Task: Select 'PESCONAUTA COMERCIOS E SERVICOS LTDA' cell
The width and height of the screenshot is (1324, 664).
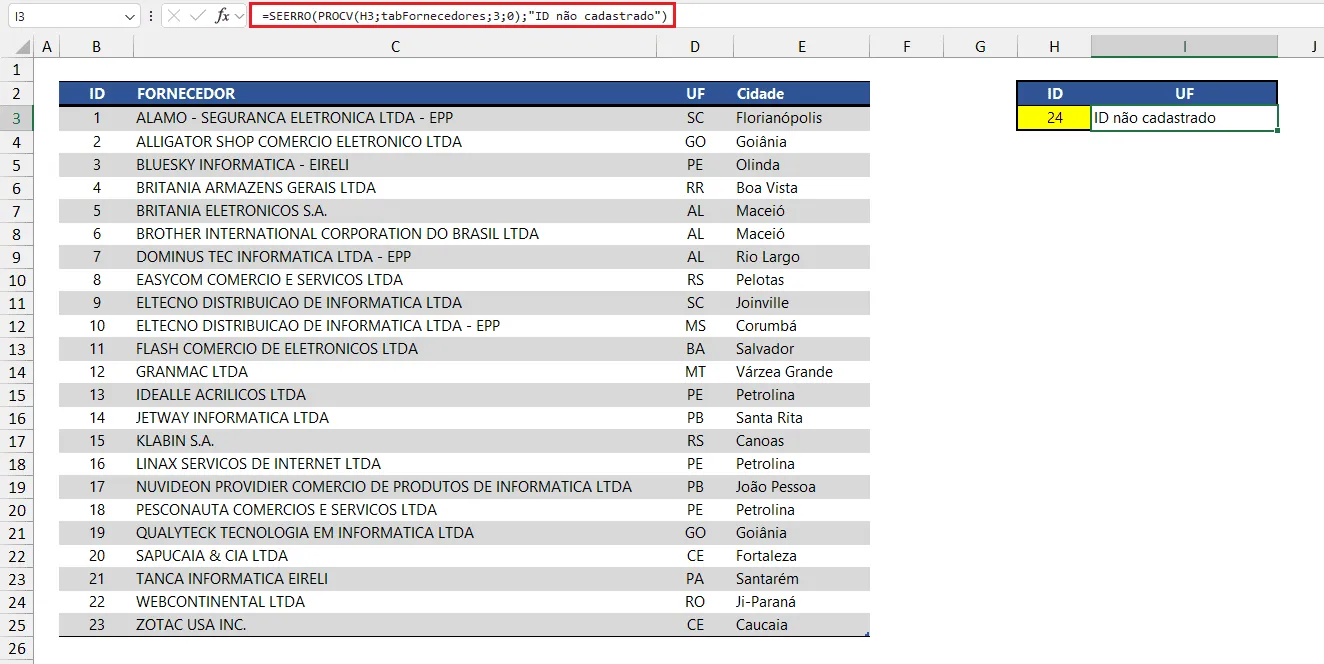Action: [396, 509]
